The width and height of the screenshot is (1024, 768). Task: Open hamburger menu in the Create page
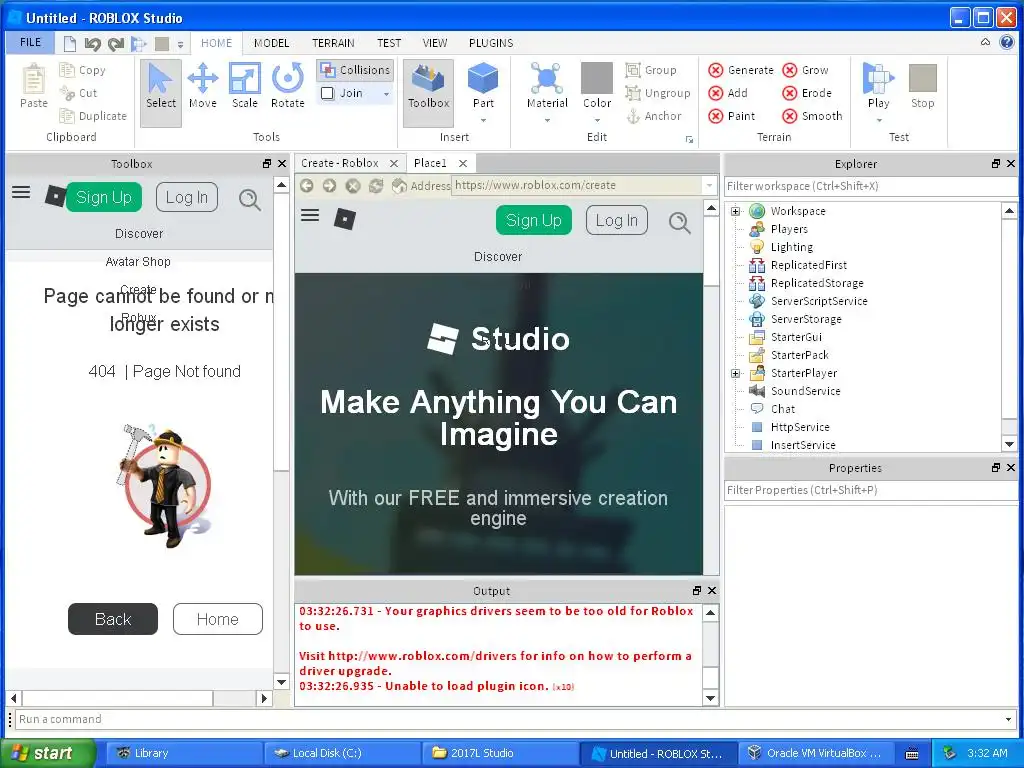pos(310,215)
